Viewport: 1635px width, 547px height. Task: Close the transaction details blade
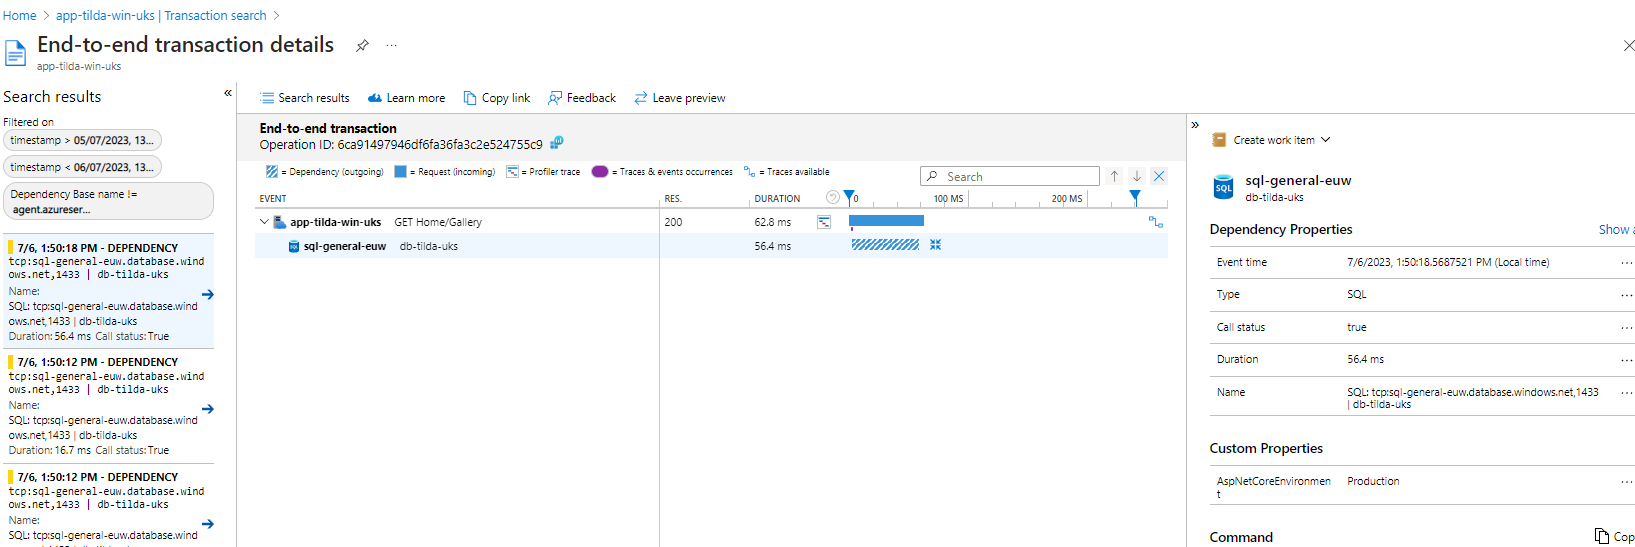coord(1628,46)
